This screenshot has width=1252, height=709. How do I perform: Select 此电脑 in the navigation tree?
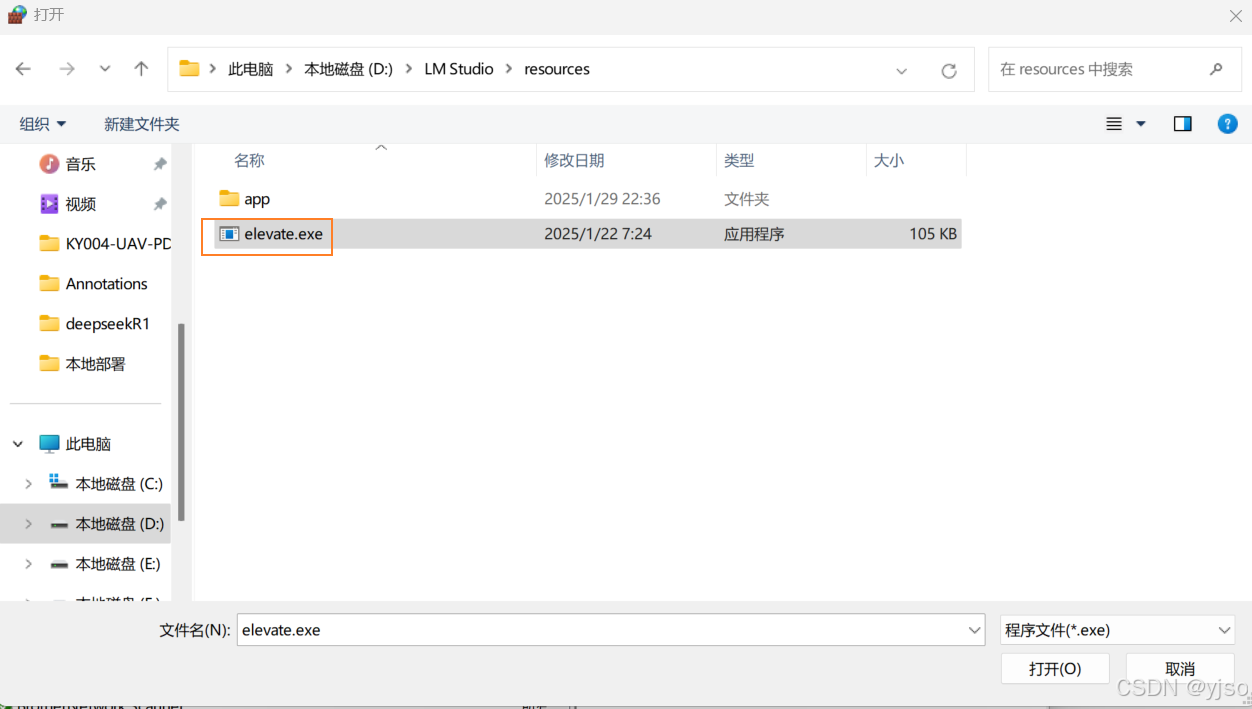[88, 444]
